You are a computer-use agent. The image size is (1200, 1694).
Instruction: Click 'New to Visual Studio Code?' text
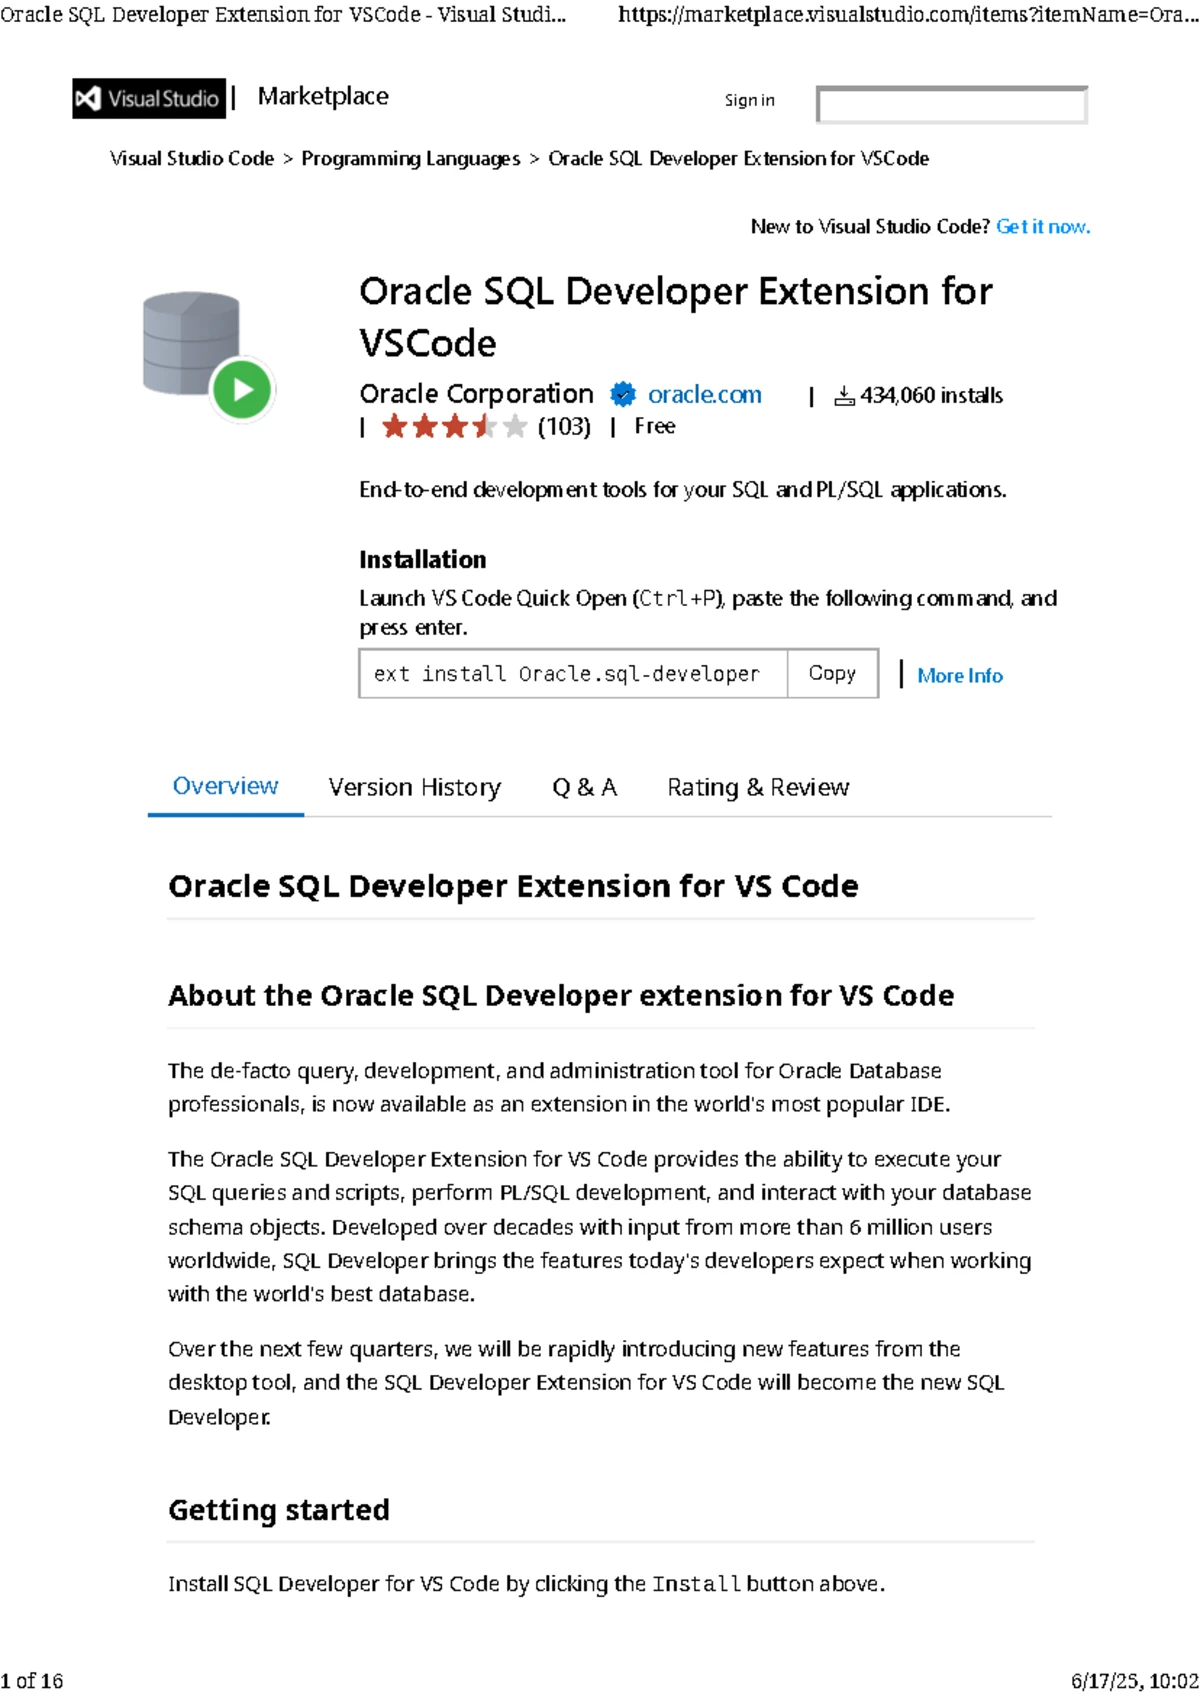point(870,227)
